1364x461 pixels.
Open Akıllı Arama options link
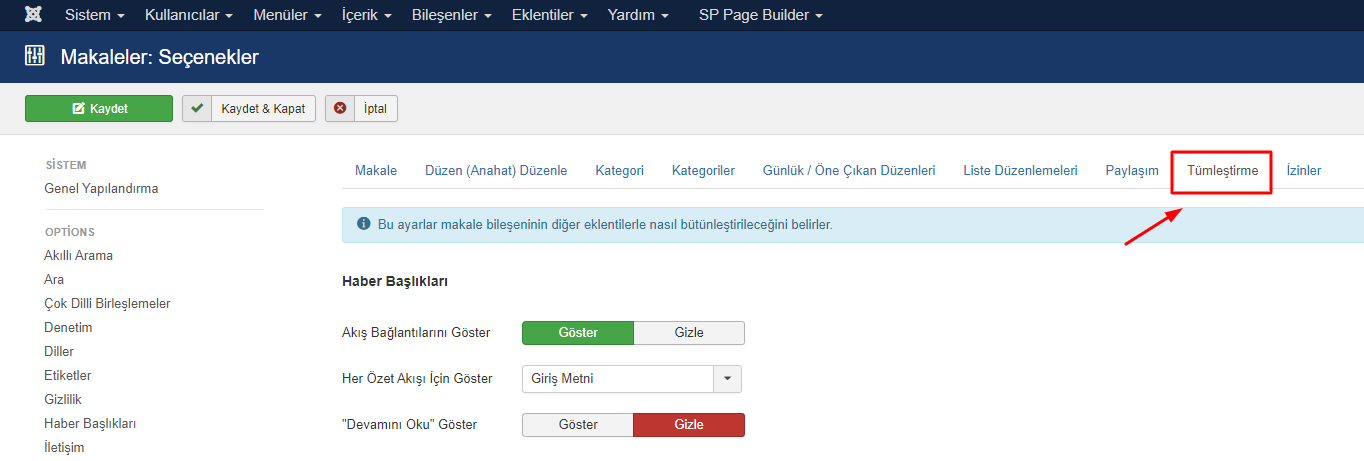tap(78, 255)
